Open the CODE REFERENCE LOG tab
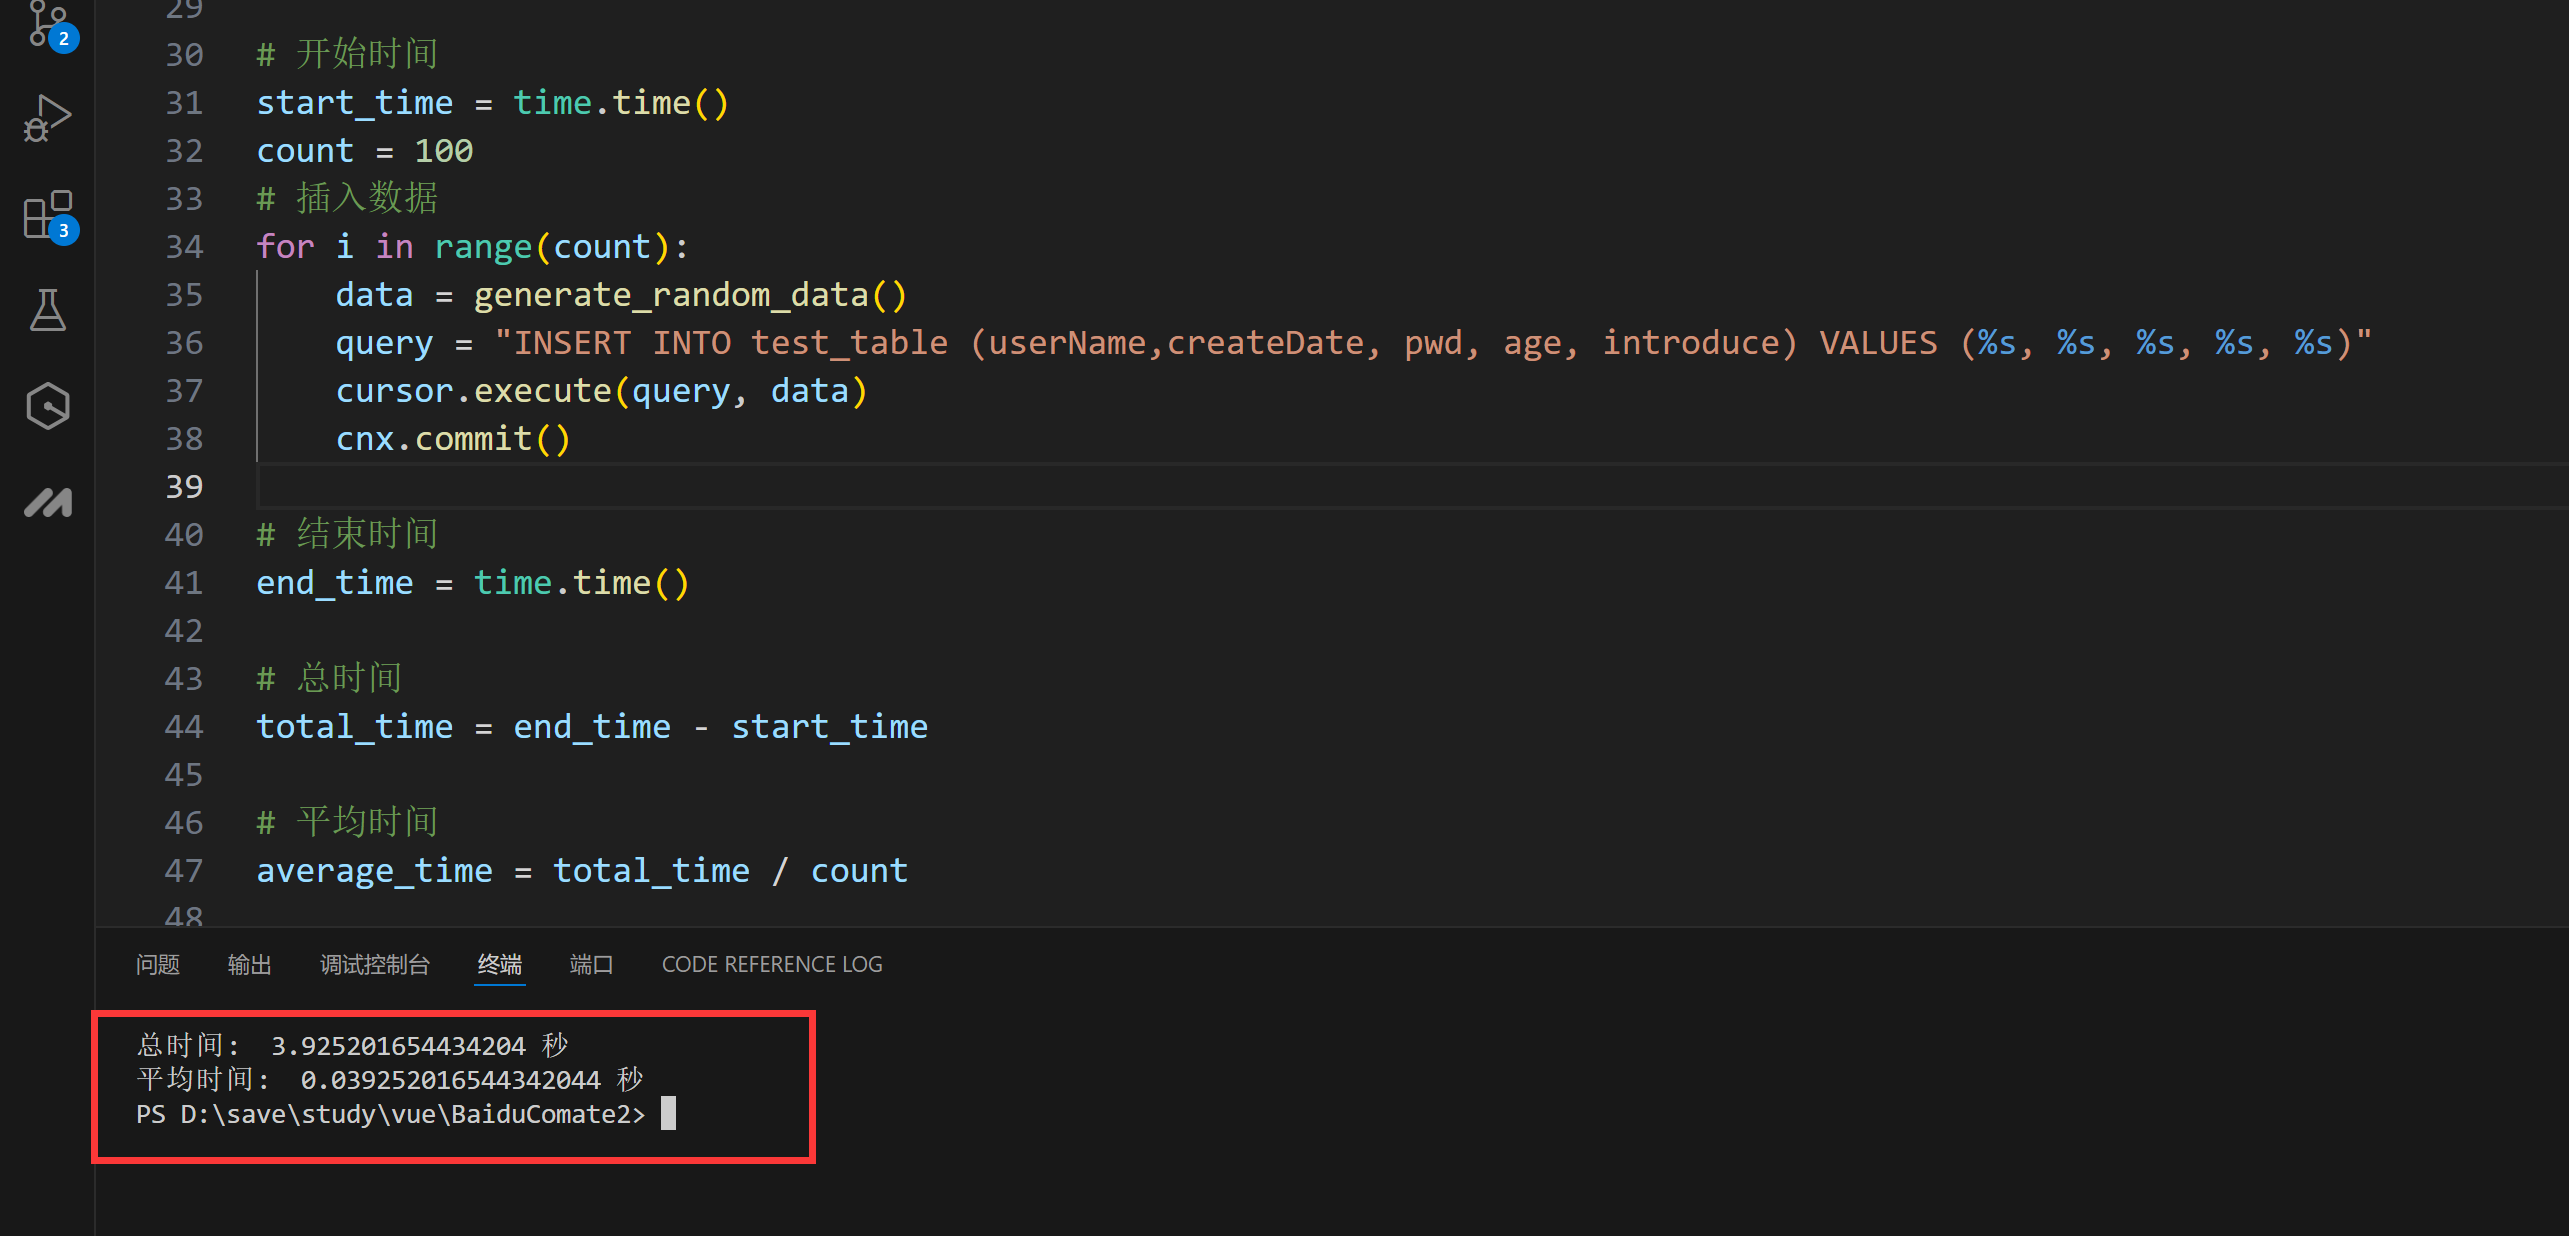The height and width of the screenshot is (1236, 2569). [771, 964]
